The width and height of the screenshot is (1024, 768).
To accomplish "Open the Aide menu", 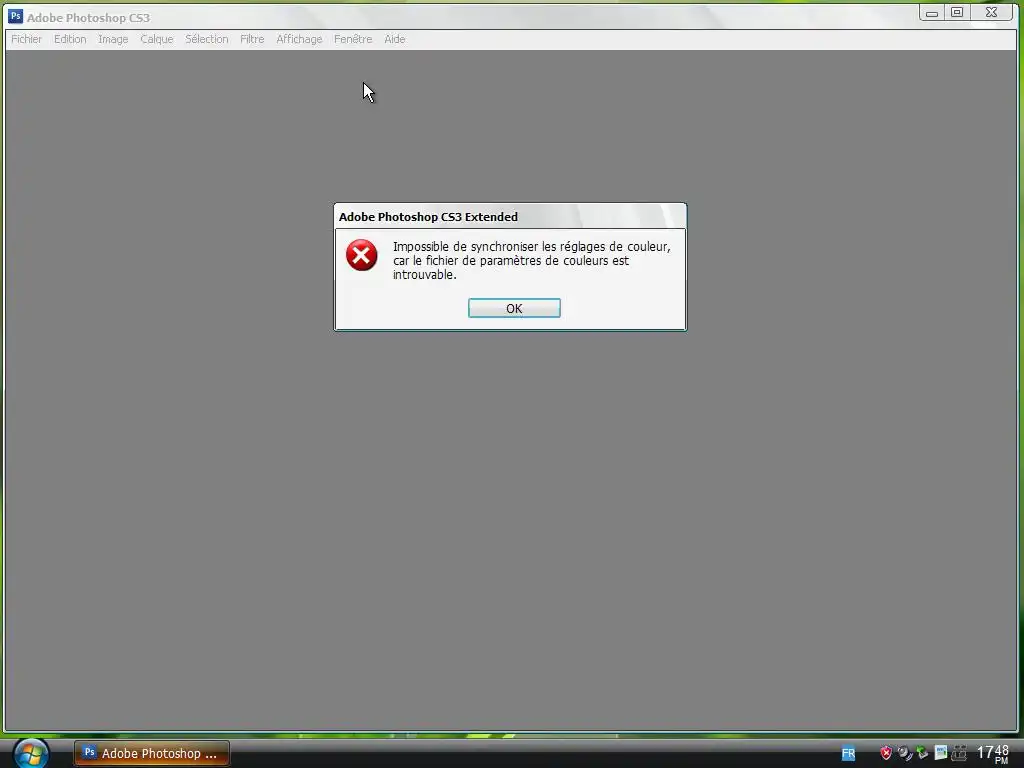I will coord(394,39).
